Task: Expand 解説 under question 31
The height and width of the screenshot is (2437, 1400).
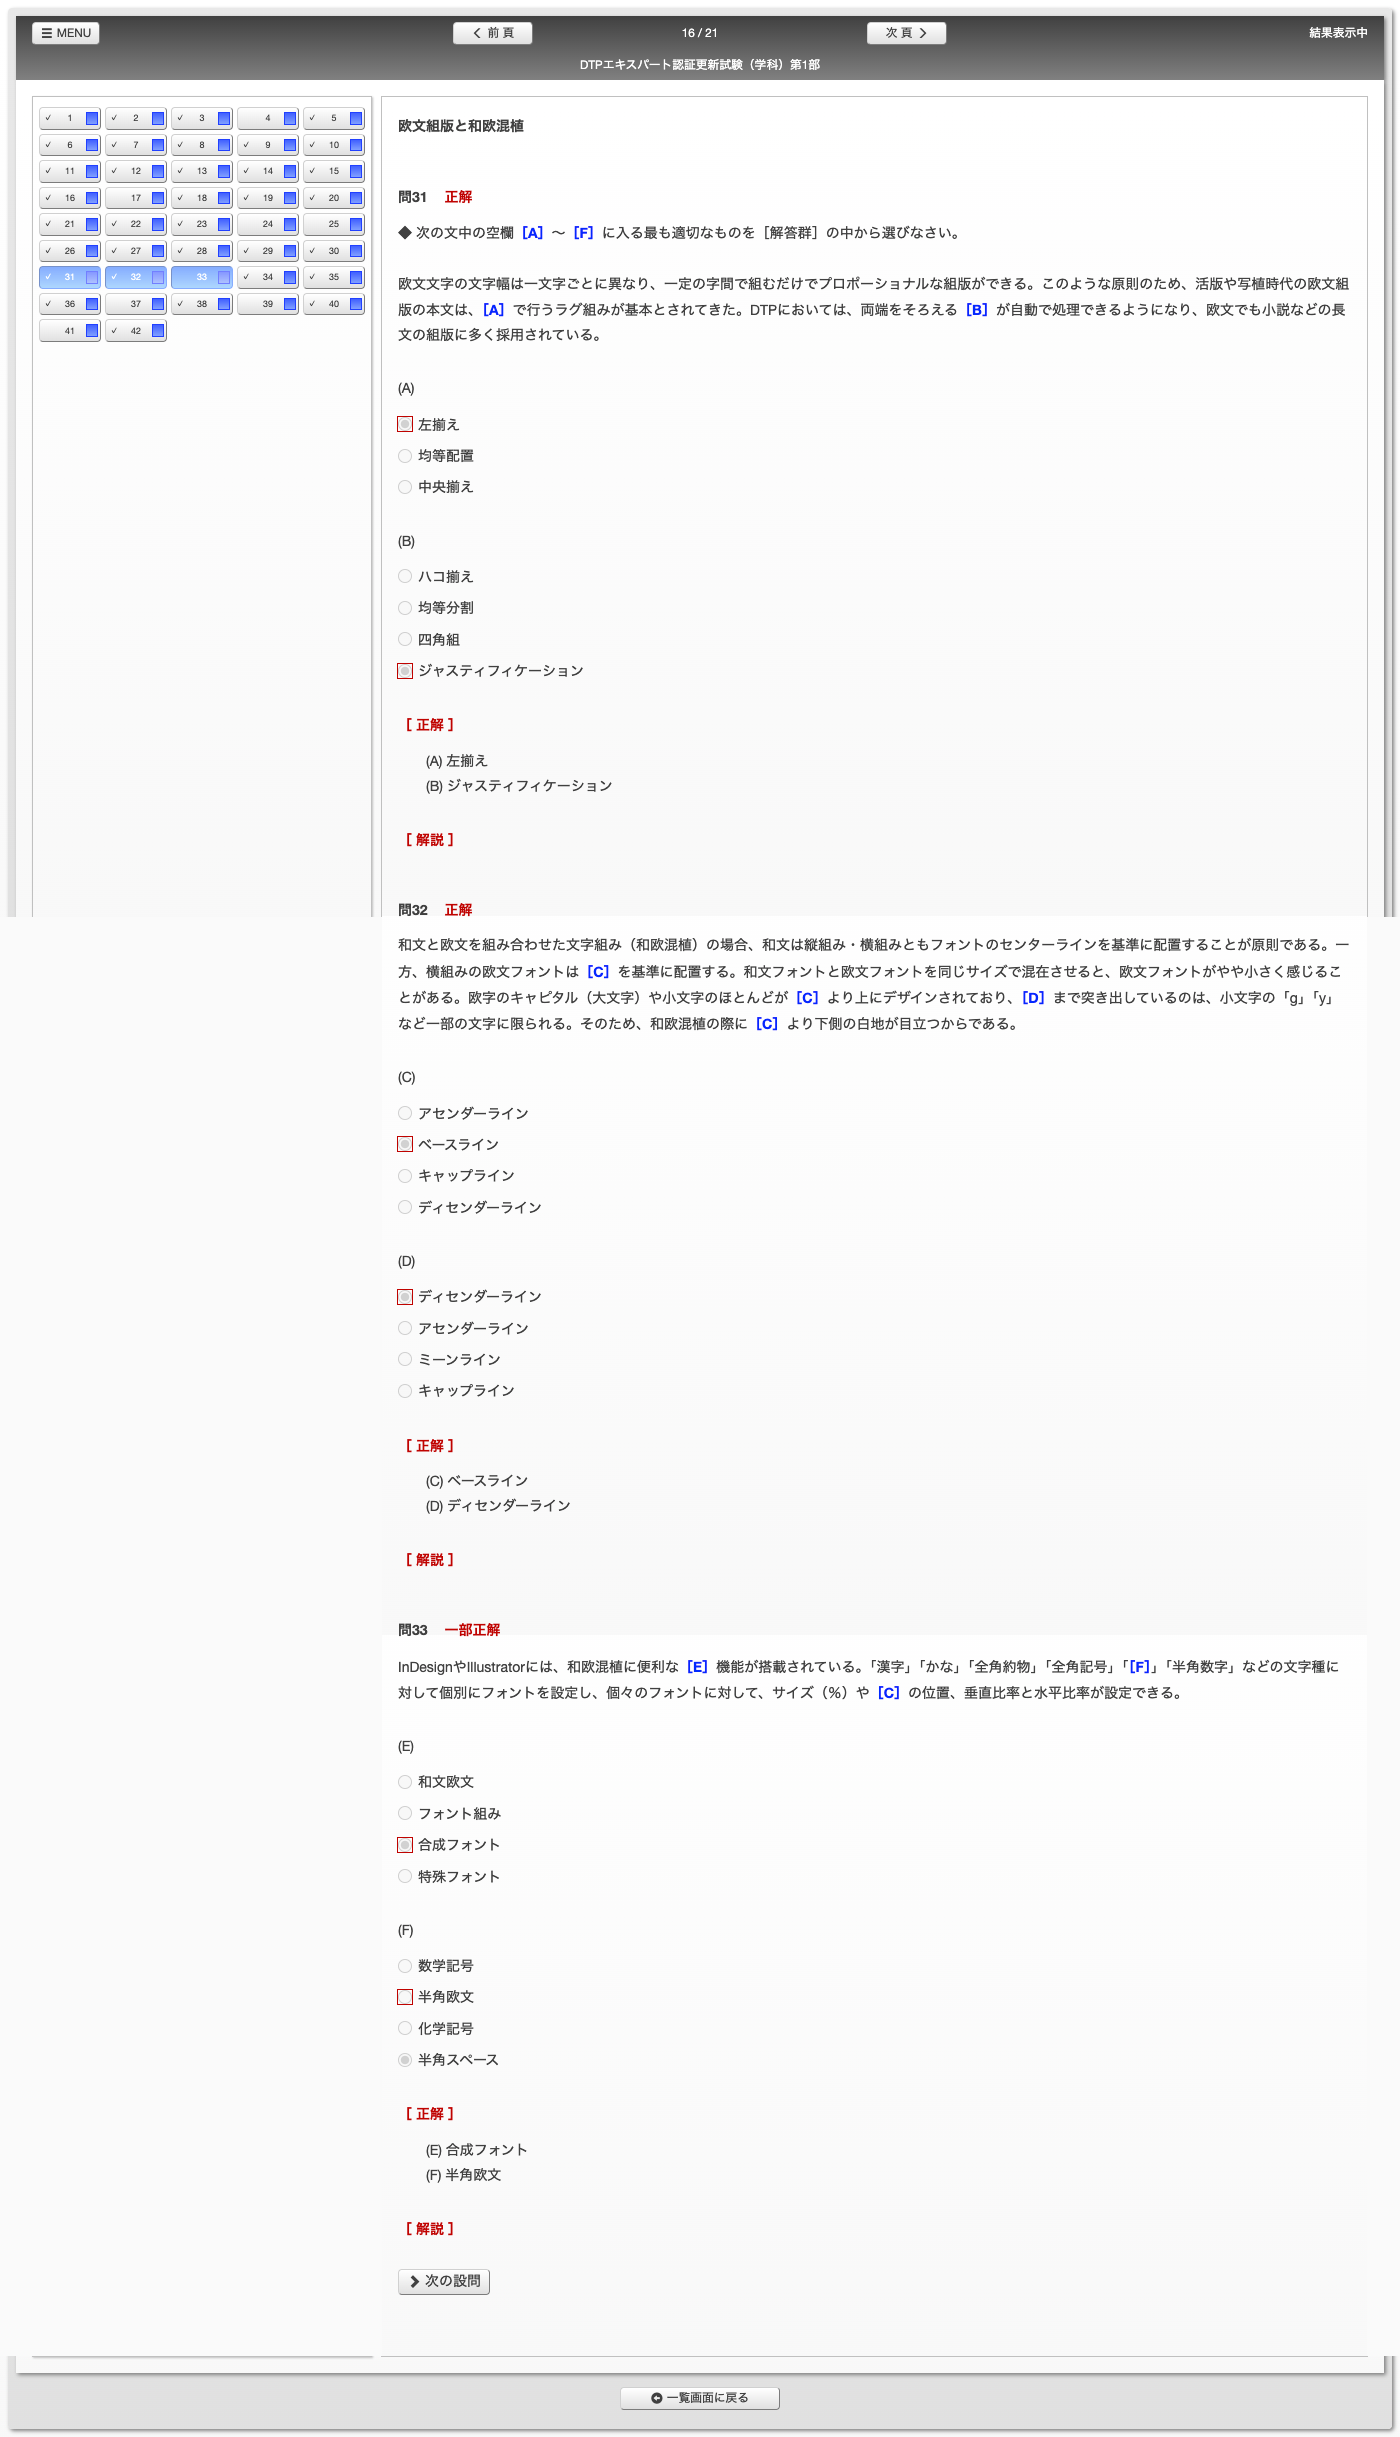Action: 430,840
